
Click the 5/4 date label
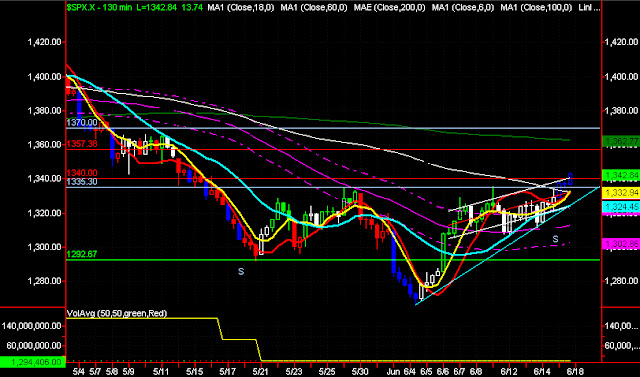[79, 373]
